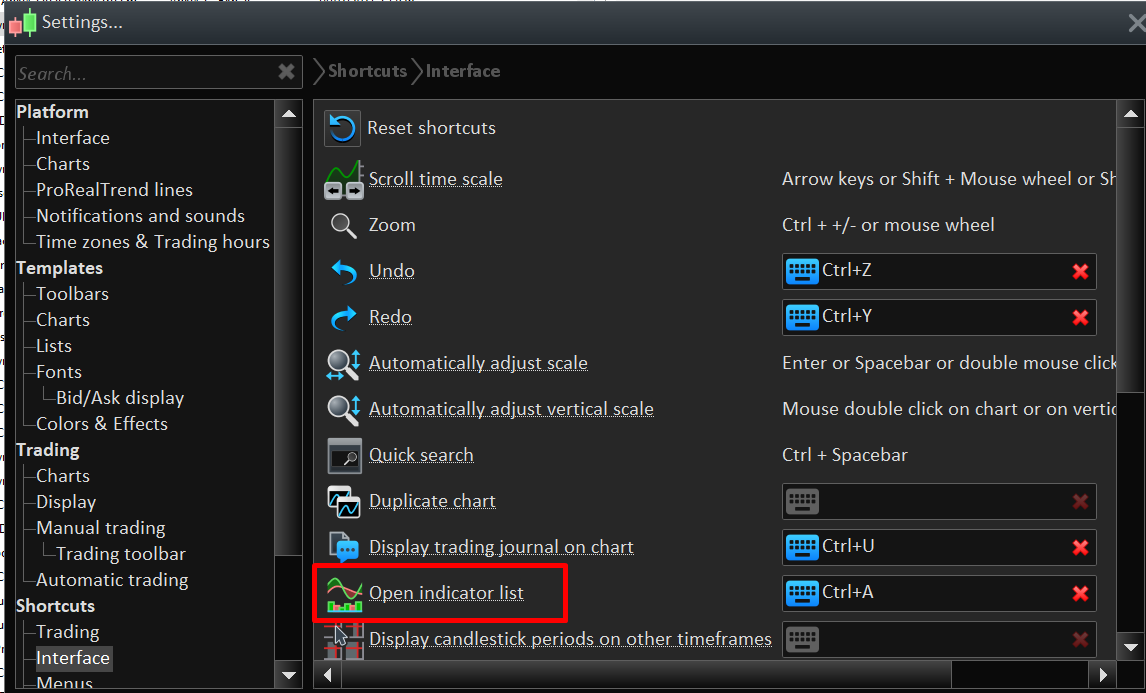Open the Automatically adjust scale link
The height and width of the screenshot is (693, 1146).
click(x=478, y=363)
